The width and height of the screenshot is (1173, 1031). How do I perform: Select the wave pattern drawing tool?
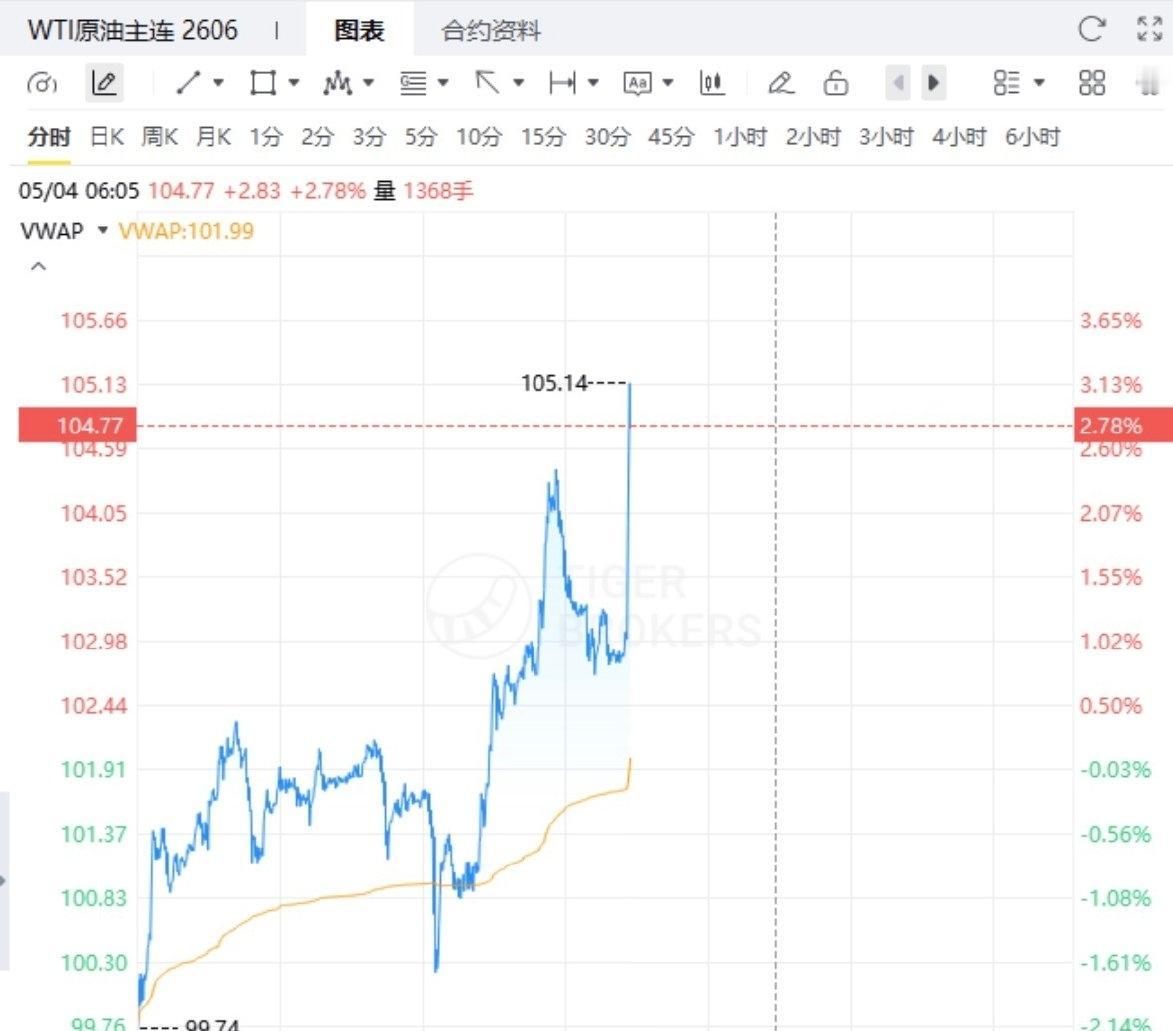337,83
